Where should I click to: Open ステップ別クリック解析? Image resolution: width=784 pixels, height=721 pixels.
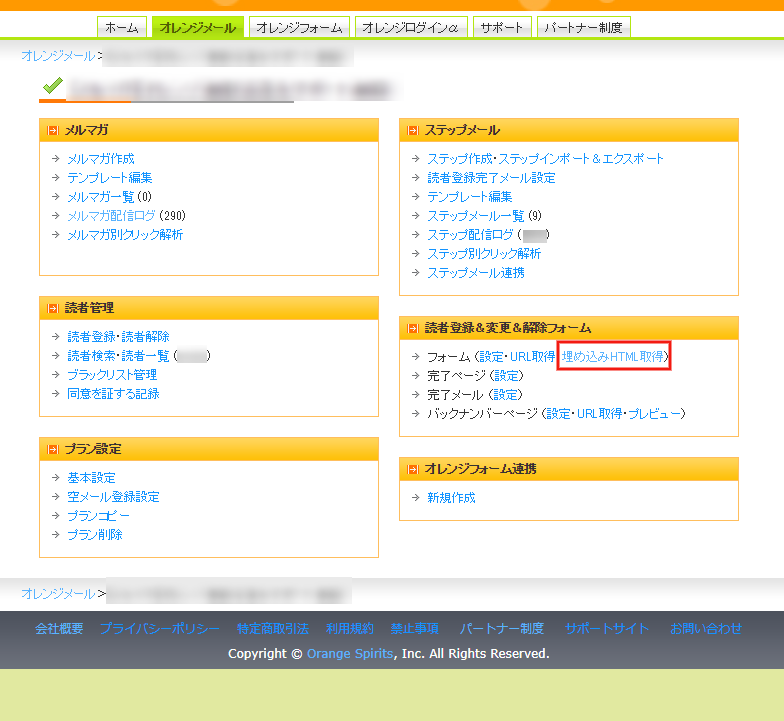pos(484,254)
